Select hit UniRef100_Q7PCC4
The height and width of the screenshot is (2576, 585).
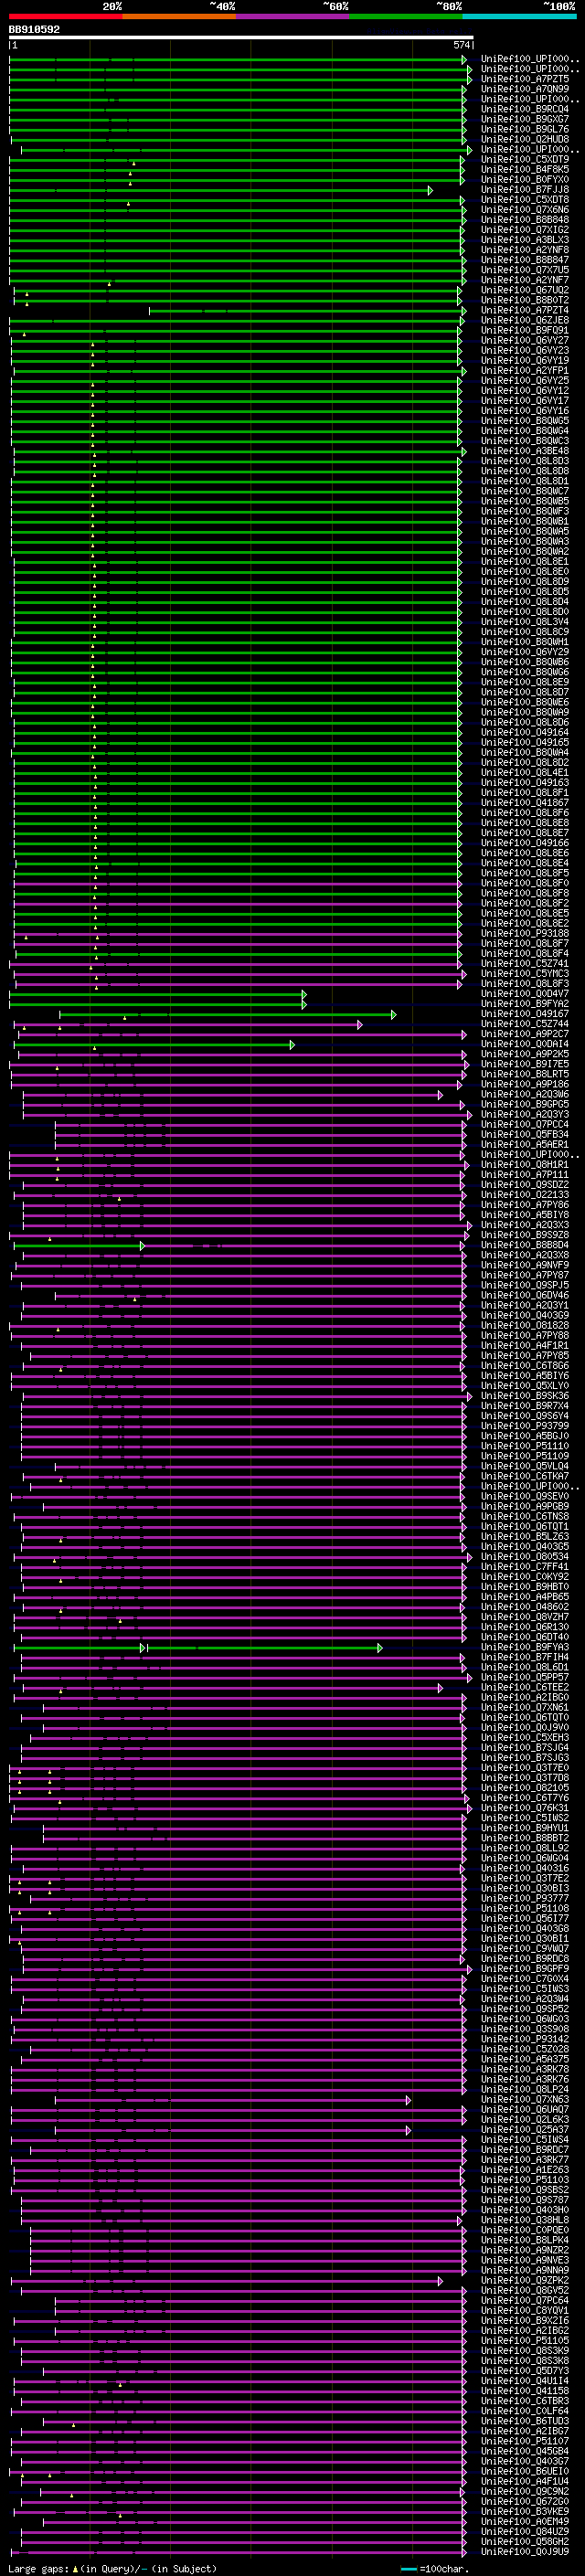pos(525,1125)
